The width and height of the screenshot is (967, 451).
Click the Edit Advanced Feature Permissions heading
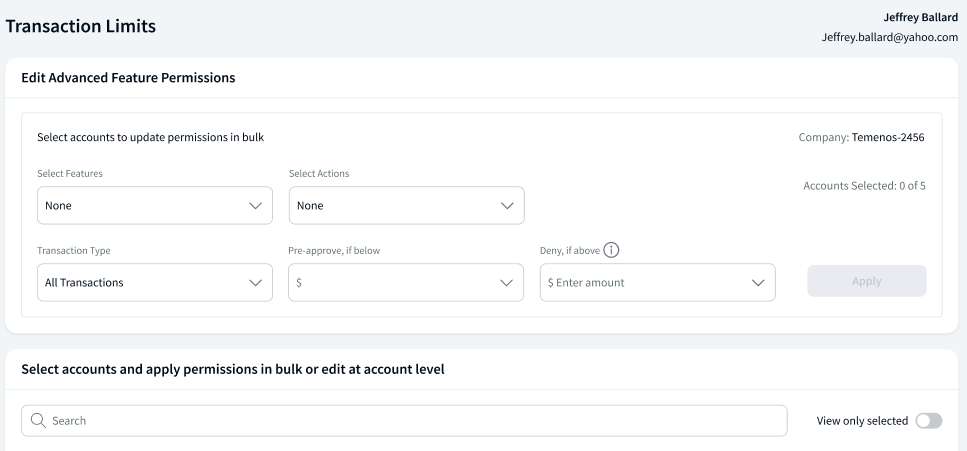point(128,78)
